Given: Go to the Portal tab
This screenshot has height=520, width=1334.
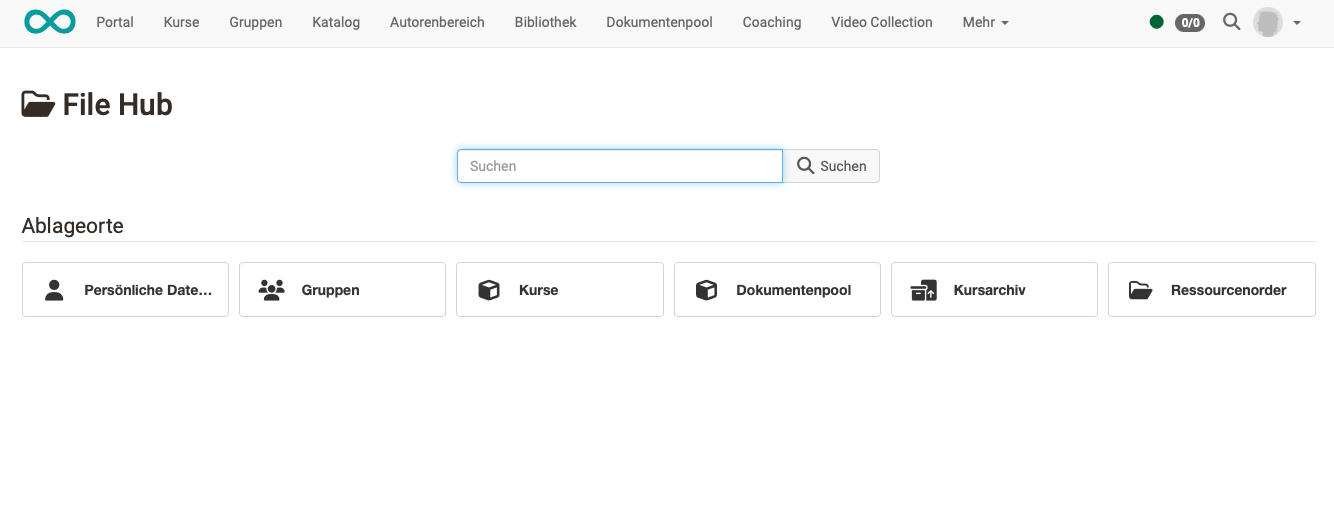Looking at the screenshot, I should coord(115,22).
